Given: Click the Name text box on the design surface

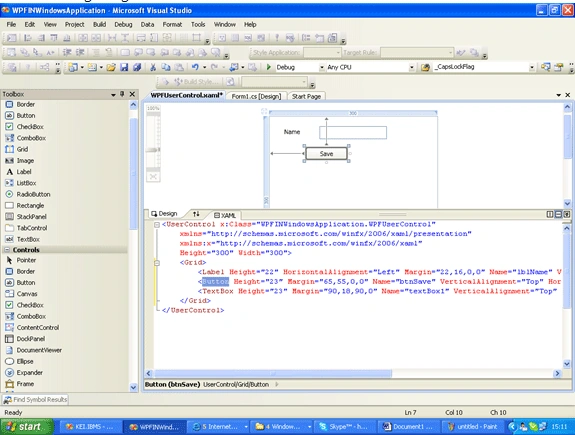Looking at the screenshot, I should click(x=353, y=133).
